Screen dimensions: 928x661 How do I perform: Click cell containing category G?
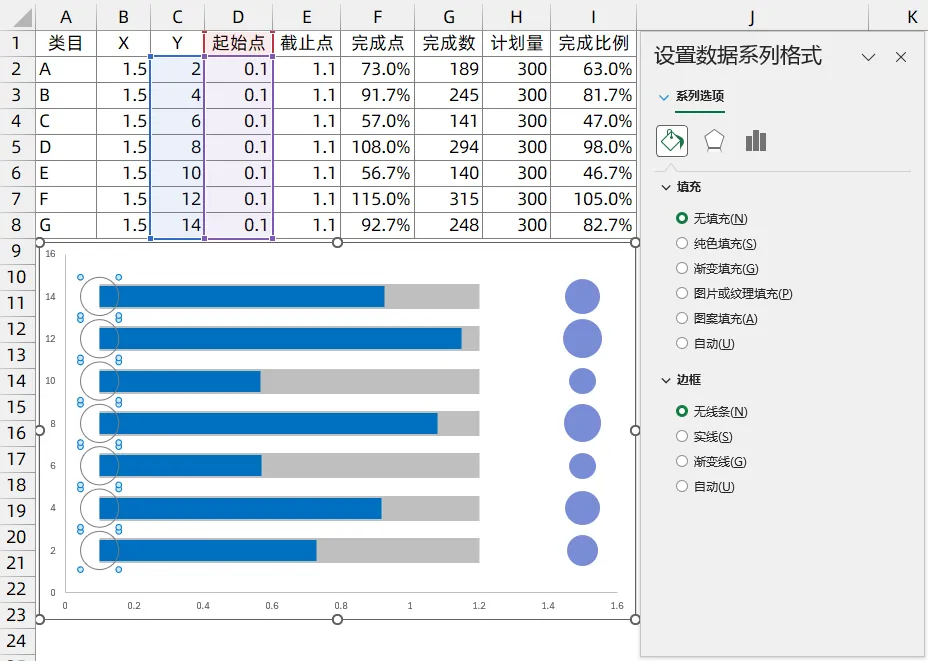point(66,225)
